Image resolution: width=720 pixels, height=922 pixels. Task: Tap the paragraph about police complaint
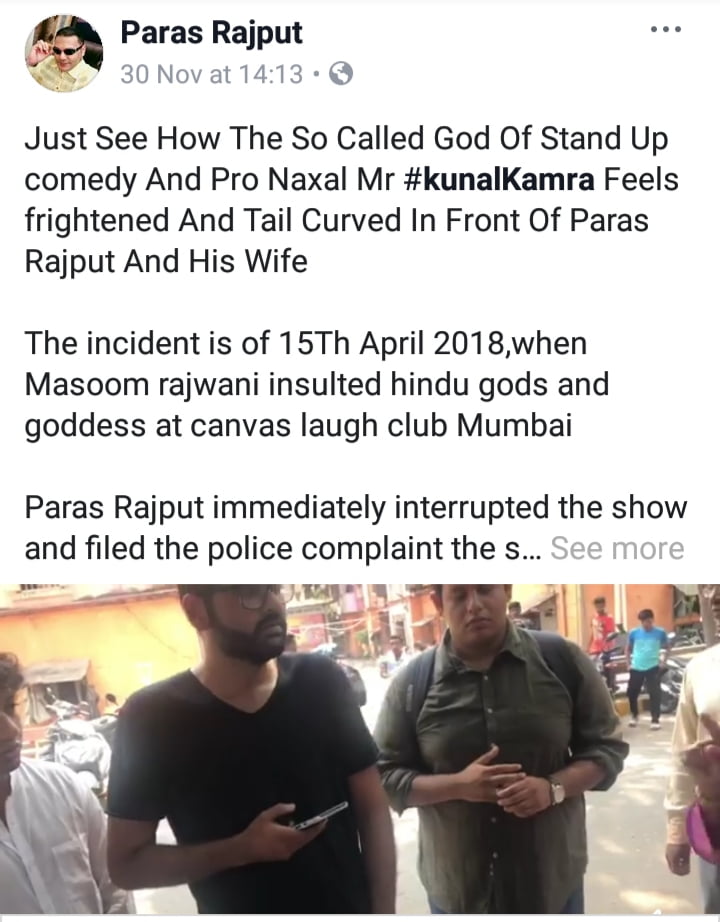click(x=355, y=528)
